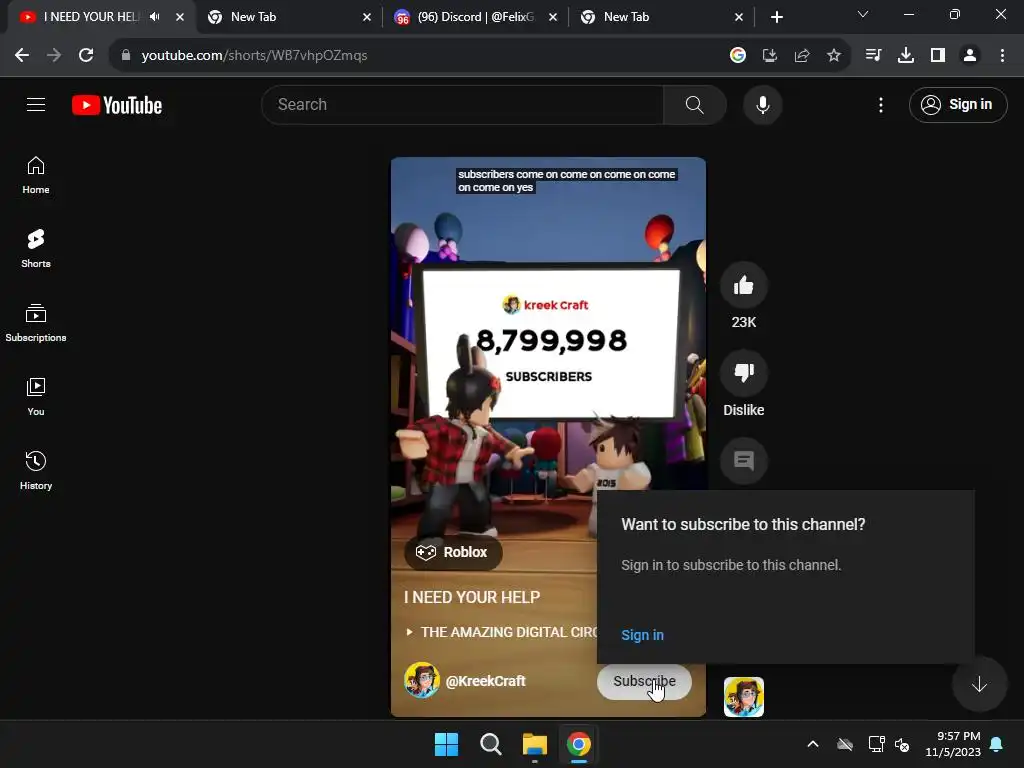Click muted volume tray icon

pos(902,744)
